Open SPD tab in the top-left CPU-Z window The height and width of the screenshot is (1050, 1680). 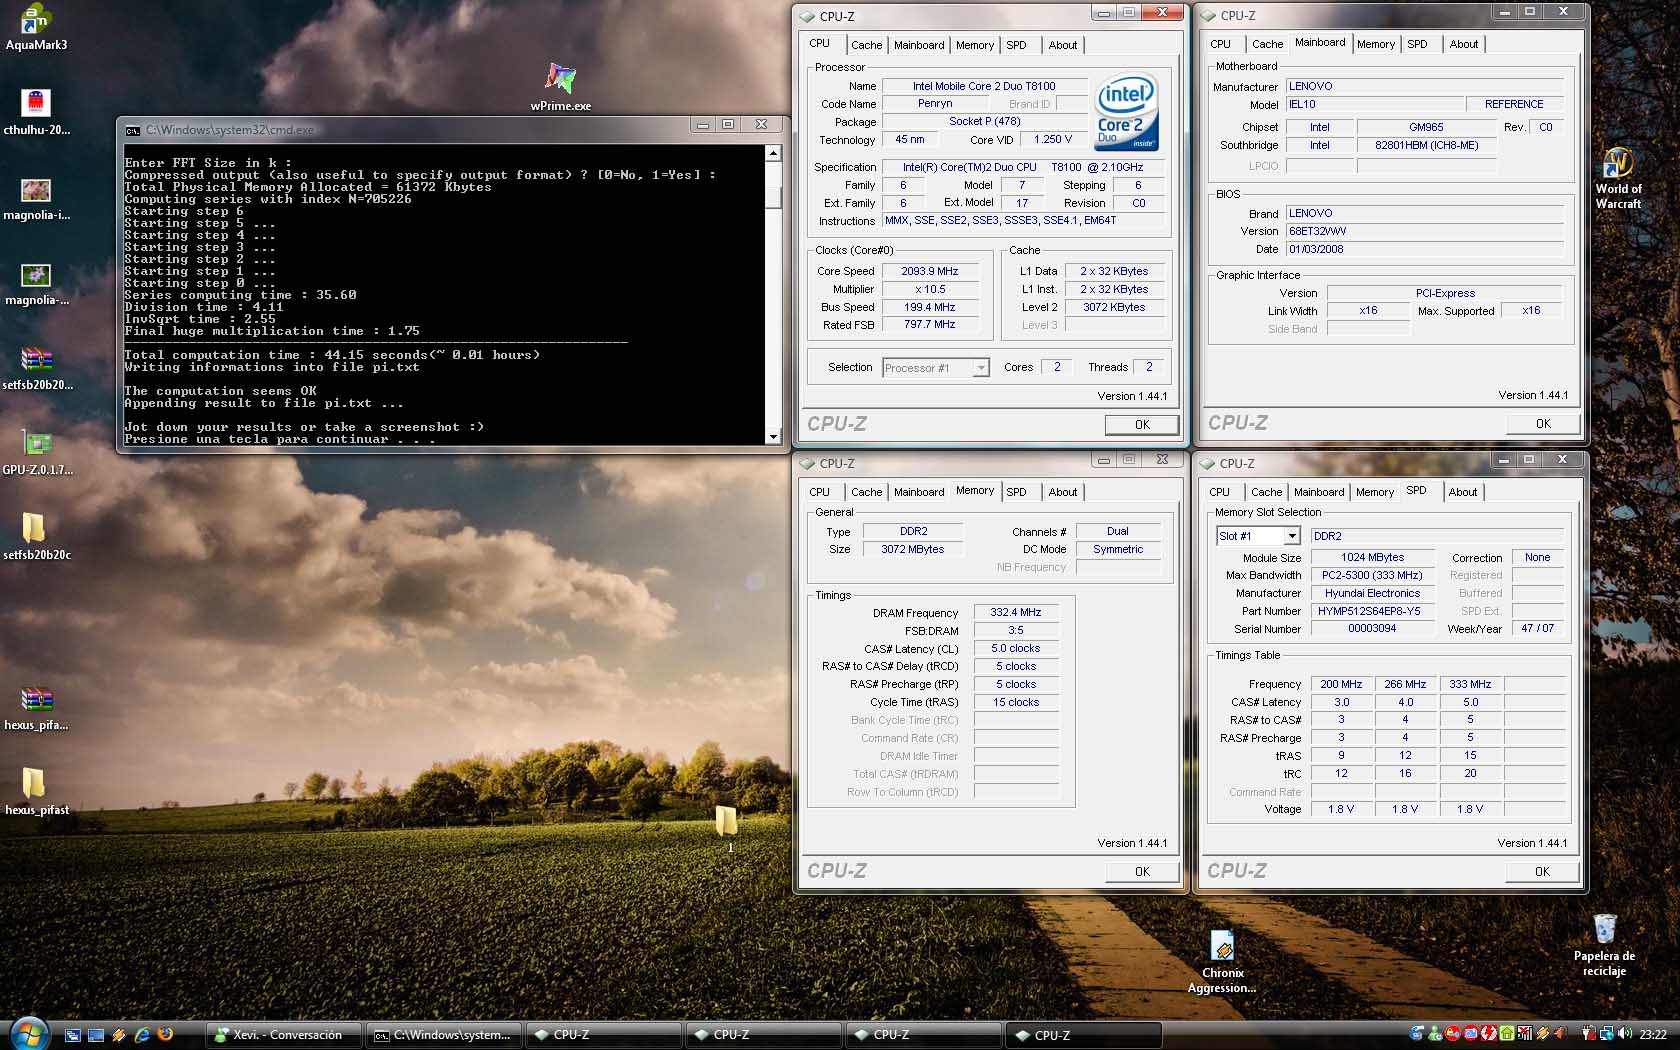(1016, 45)
